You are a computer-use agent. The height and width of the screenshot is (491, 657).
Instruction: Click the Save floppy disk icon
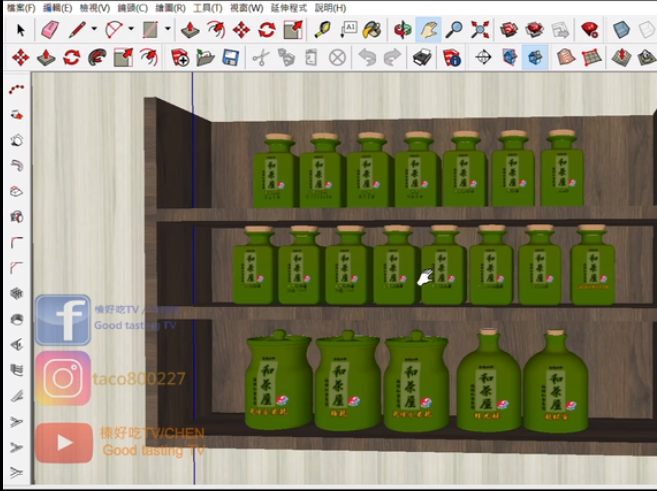231,57
